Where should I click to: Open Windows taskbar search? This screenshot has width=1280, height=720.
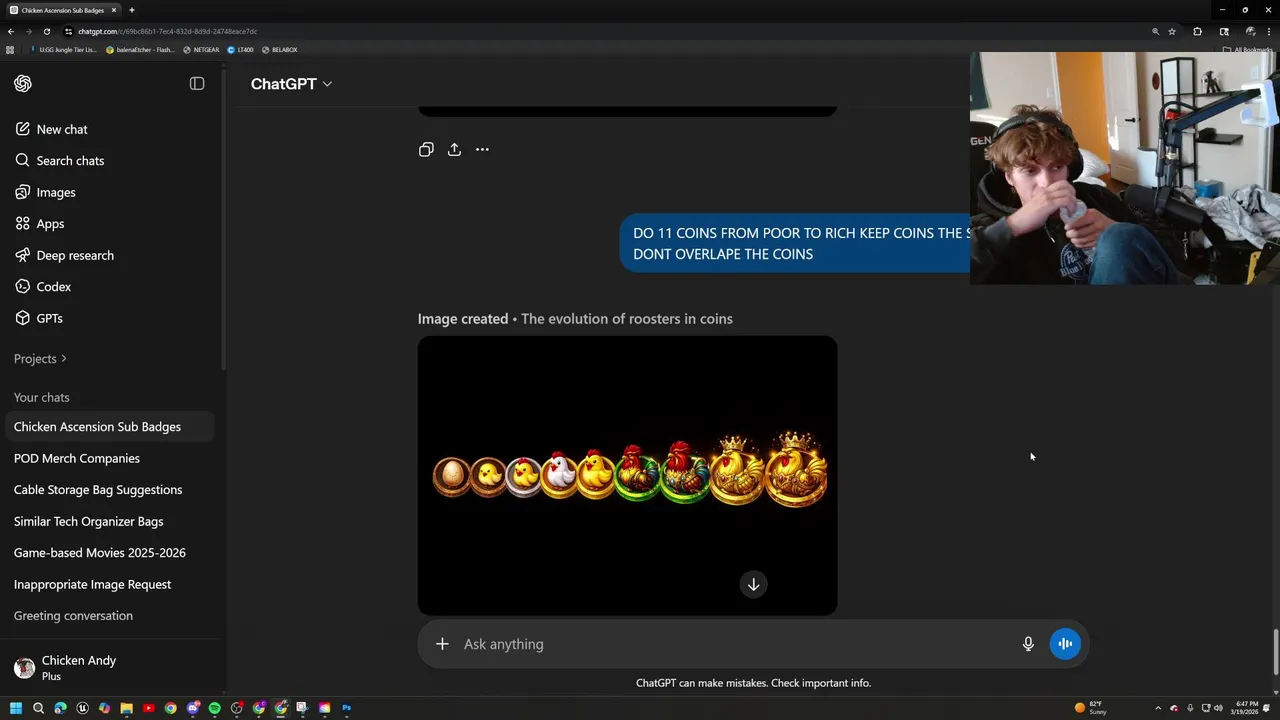click(x=38, y=708)
